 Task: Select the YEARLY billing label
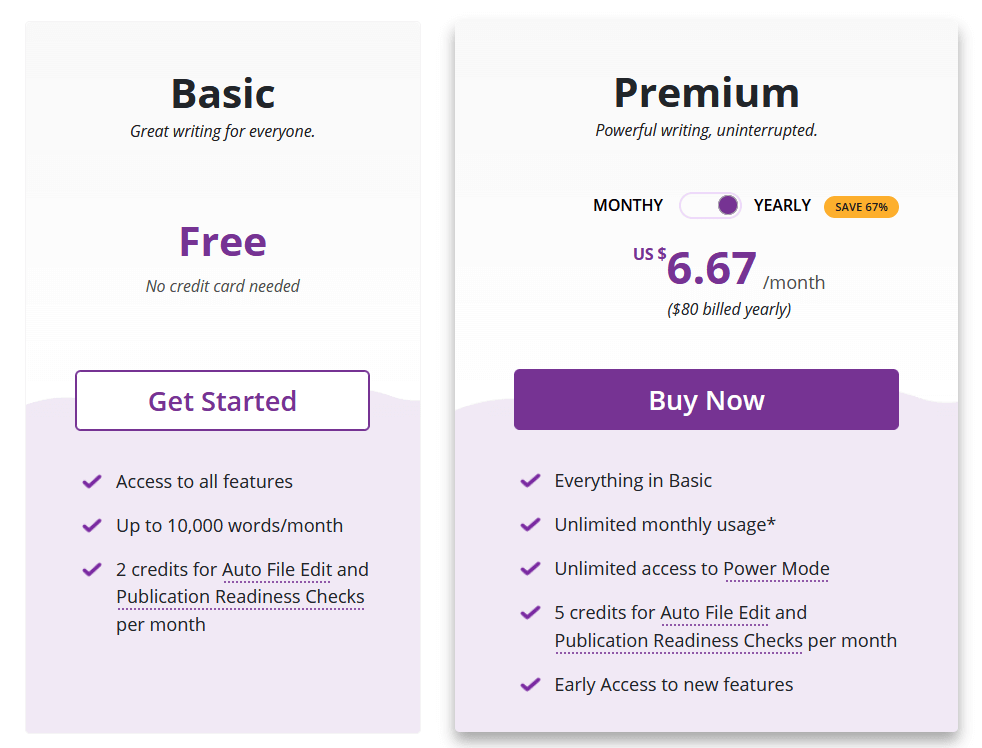[782, 205]
